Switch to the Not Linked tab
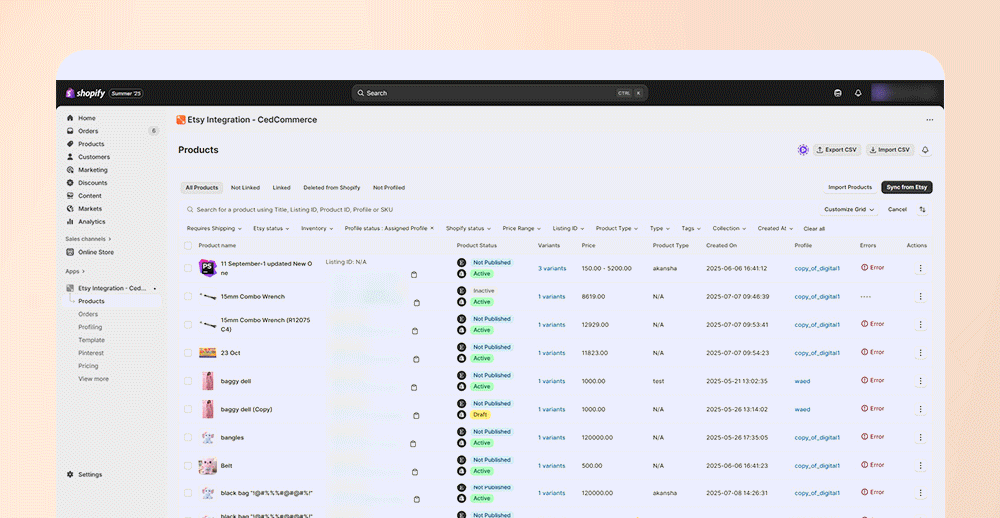The width and height of the screenshot is (1000, 518). tap(246, 188)
